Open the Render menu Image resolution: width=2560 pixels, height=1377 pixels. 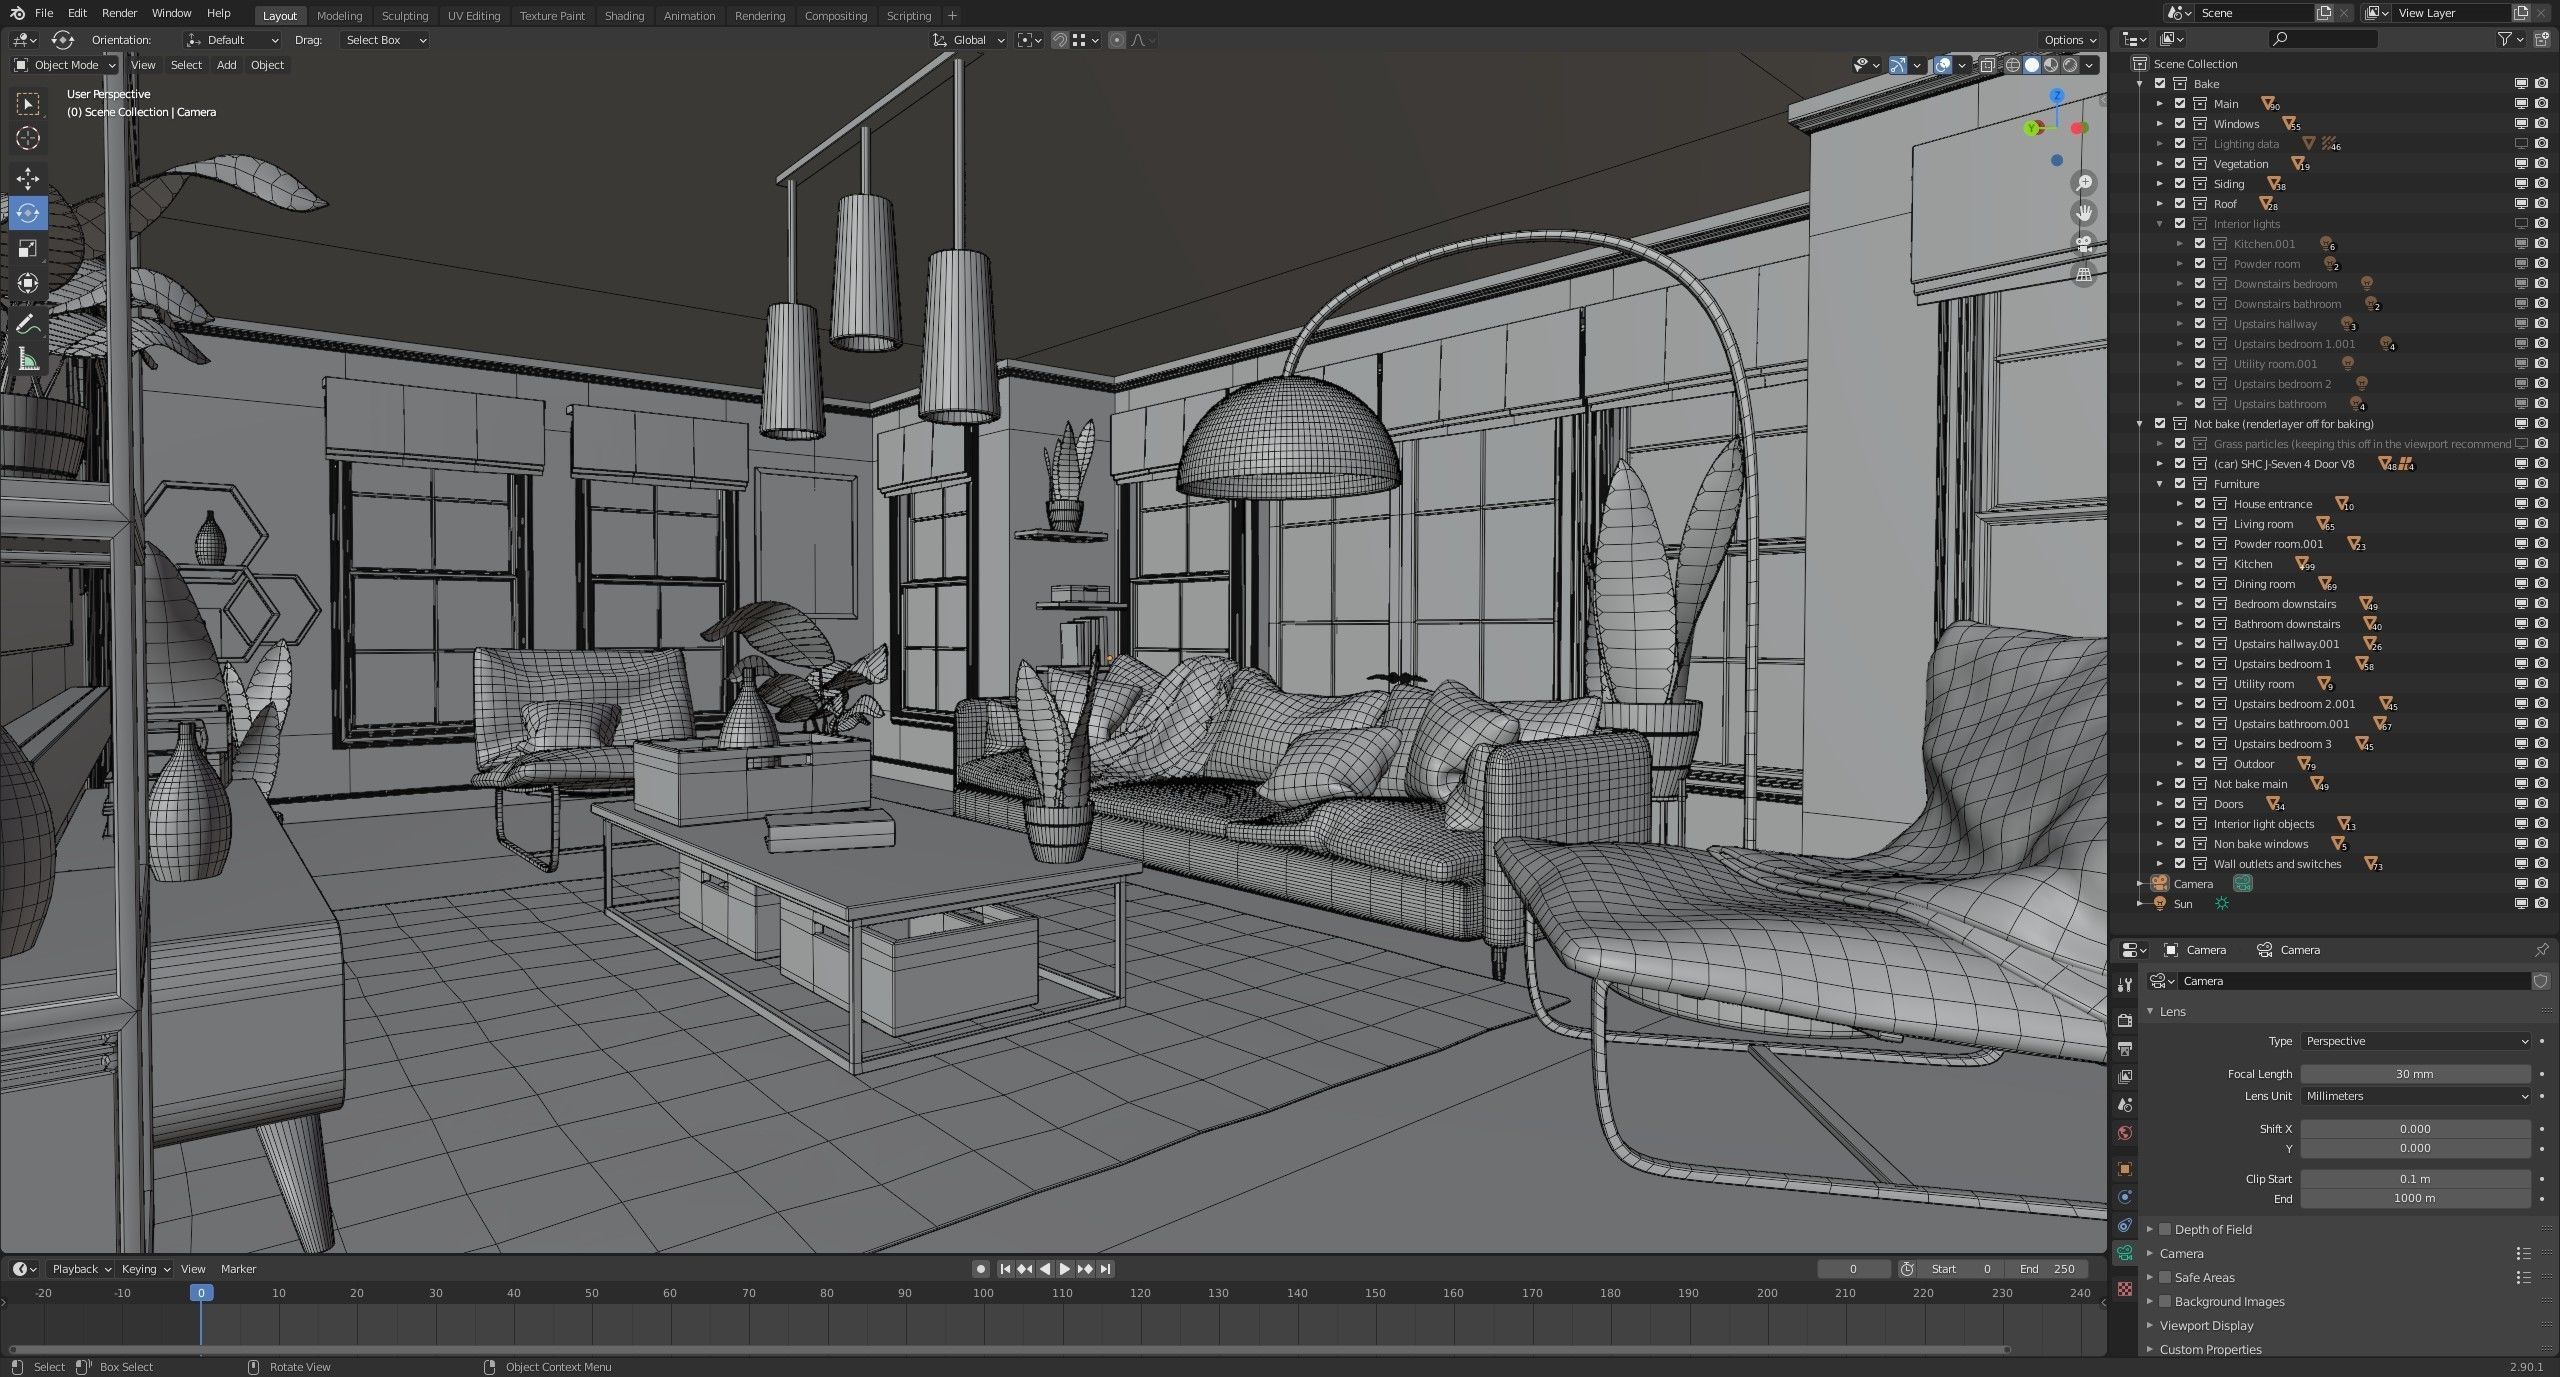tap(119, 13)
